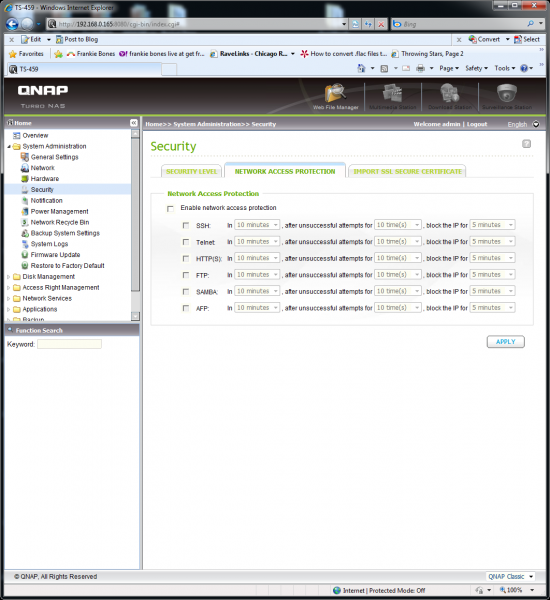Viewport: 550px width, 600px height.
Task: Open General Settings in sidebar
Action: click(54, 157)
